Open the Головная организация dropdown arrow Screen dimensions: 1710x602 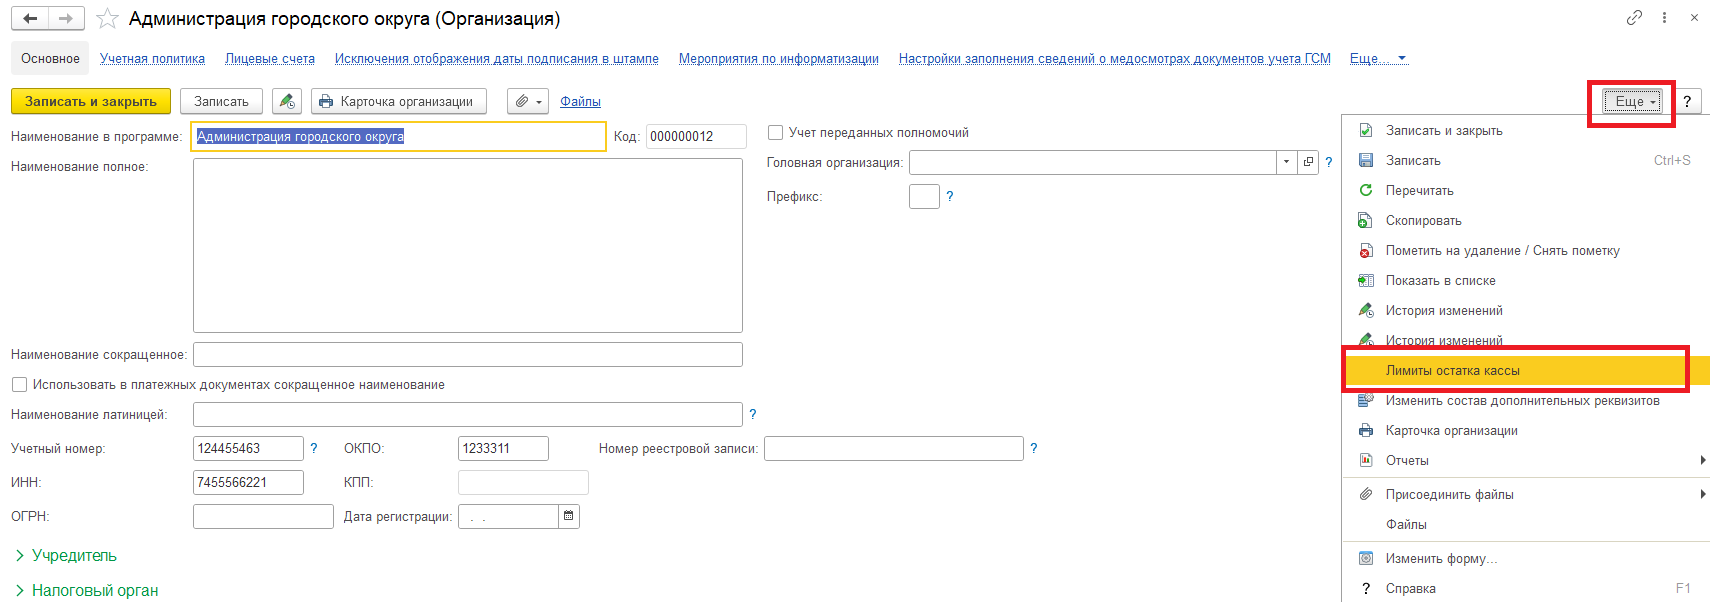tap(1286, 162)
